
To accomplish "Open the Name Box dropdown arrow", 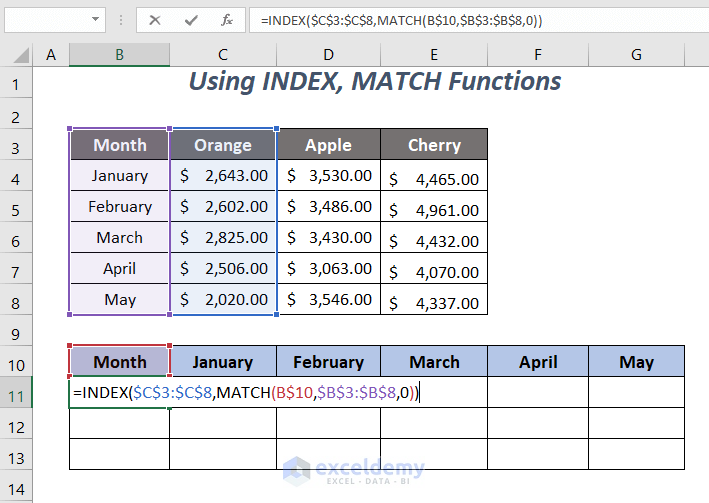I will [x=96, y=20].
